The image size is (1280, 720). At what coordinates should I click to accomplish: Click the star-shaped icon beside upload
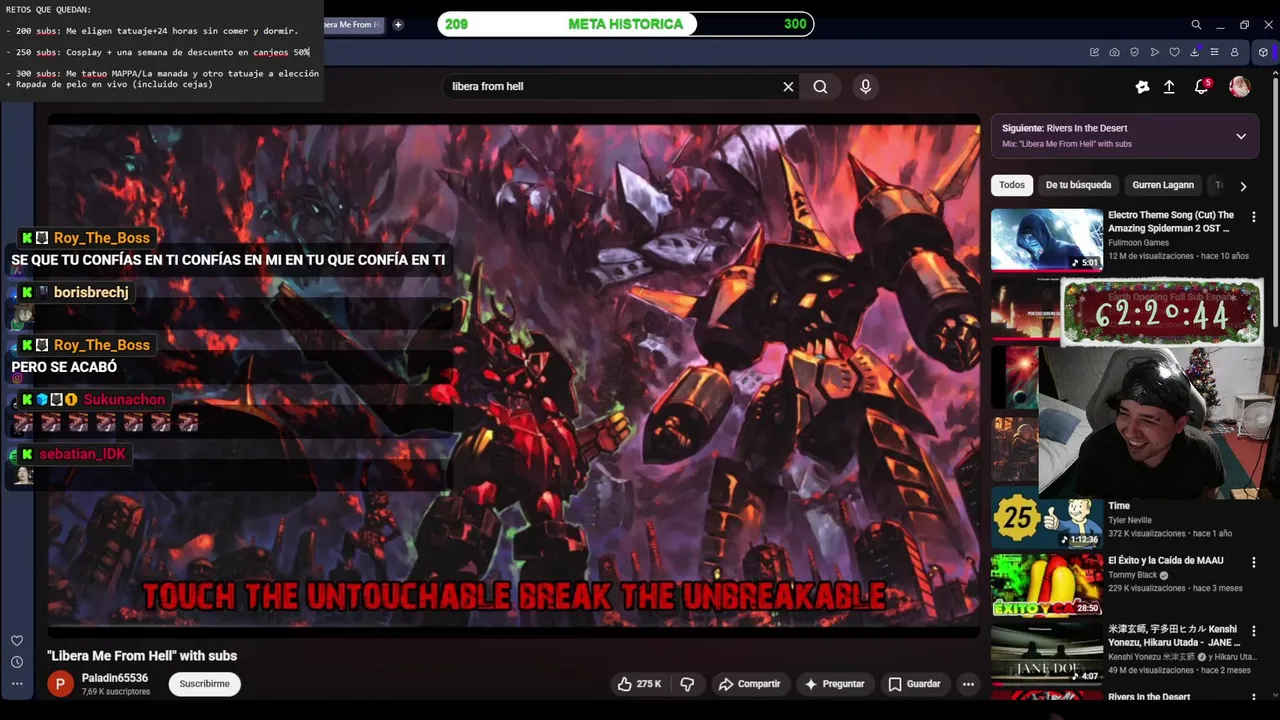(1142, 87)
